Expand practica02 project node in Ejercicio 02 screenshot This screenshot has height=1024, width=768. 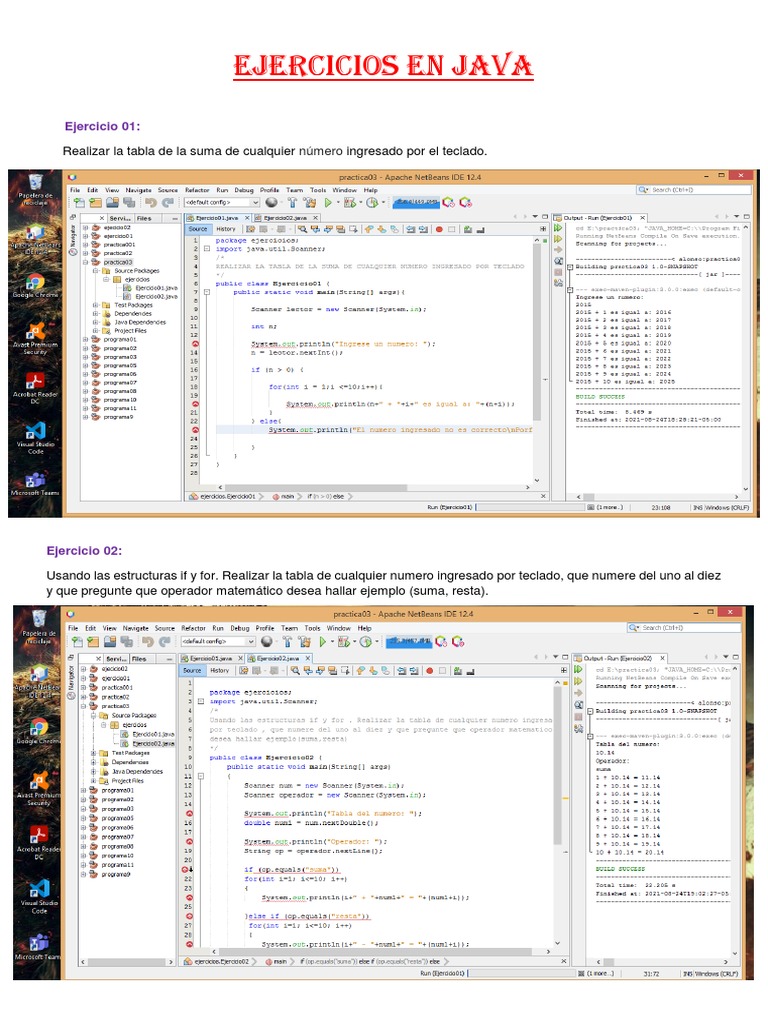click(x=83, y=697)
